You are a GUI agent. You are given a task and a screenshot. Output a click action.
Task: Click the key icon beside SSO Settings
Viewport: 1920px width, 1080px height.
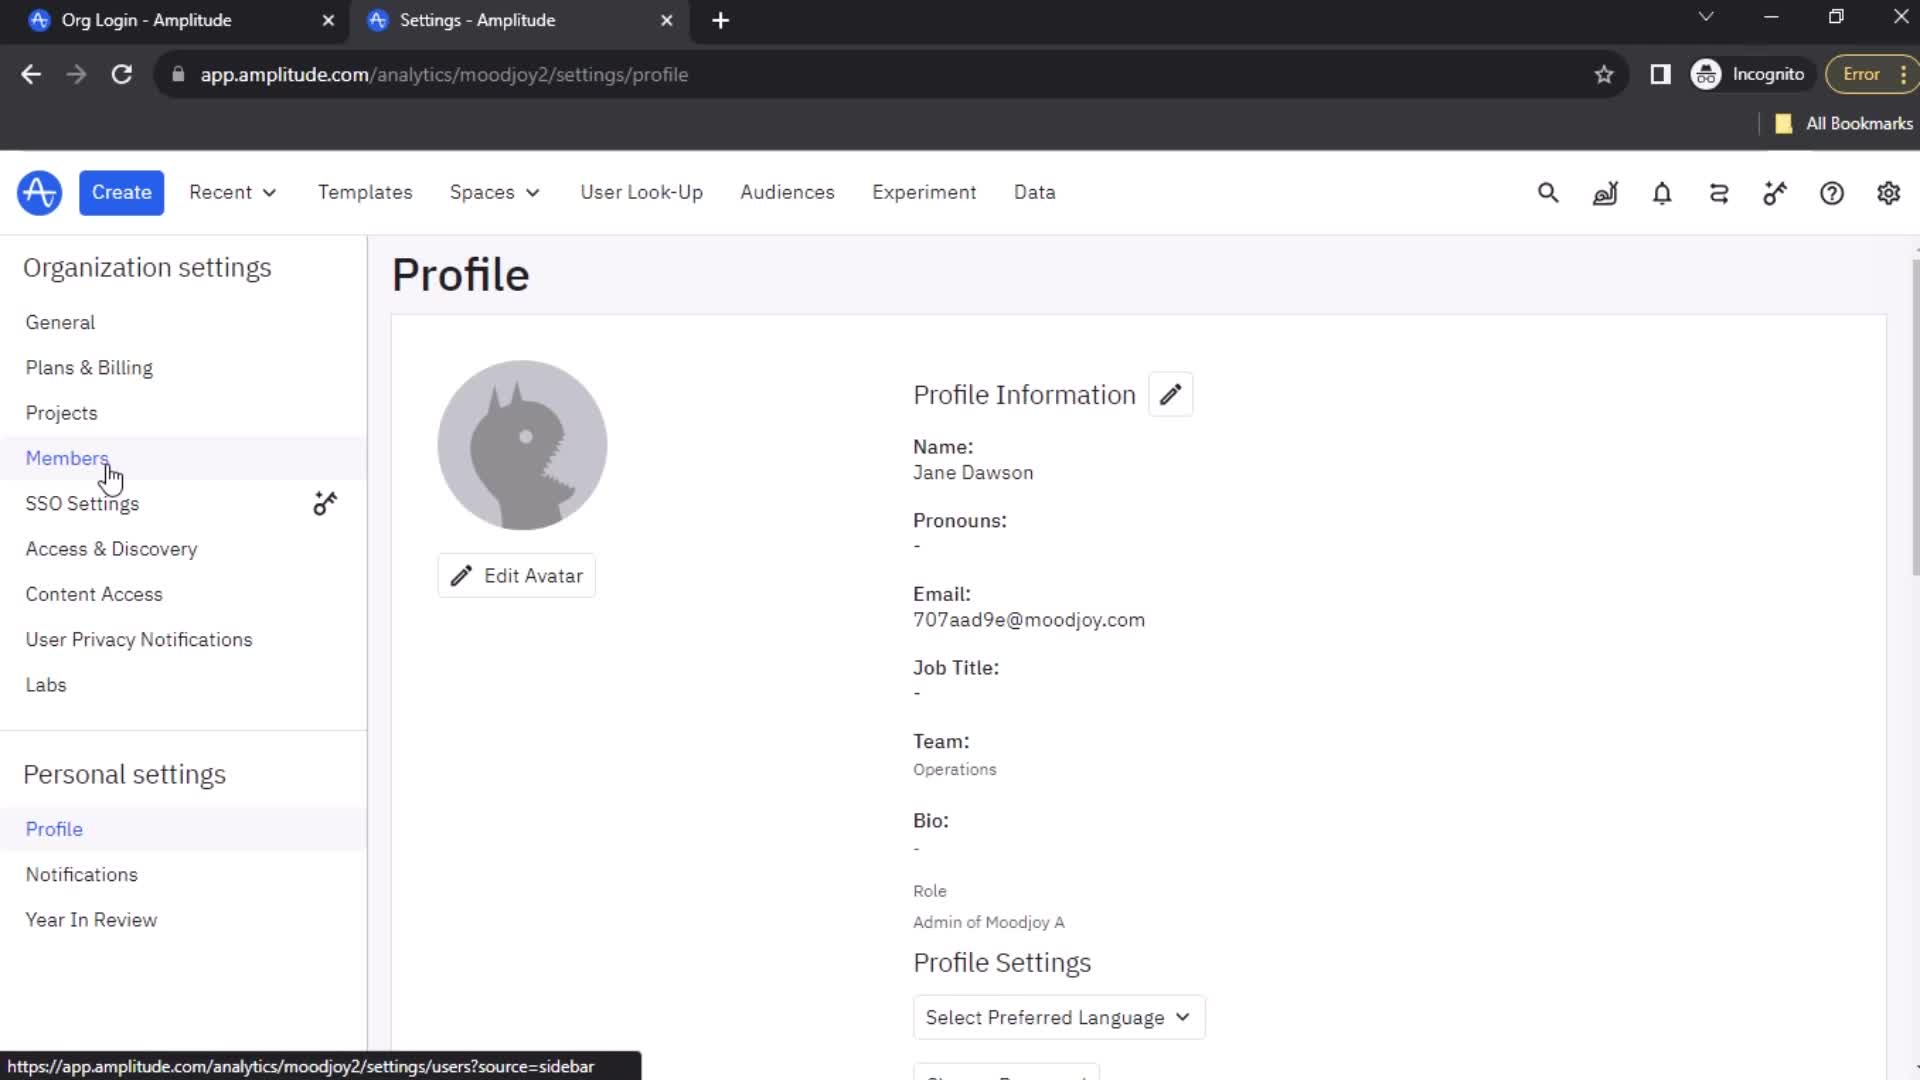[325, 503]
